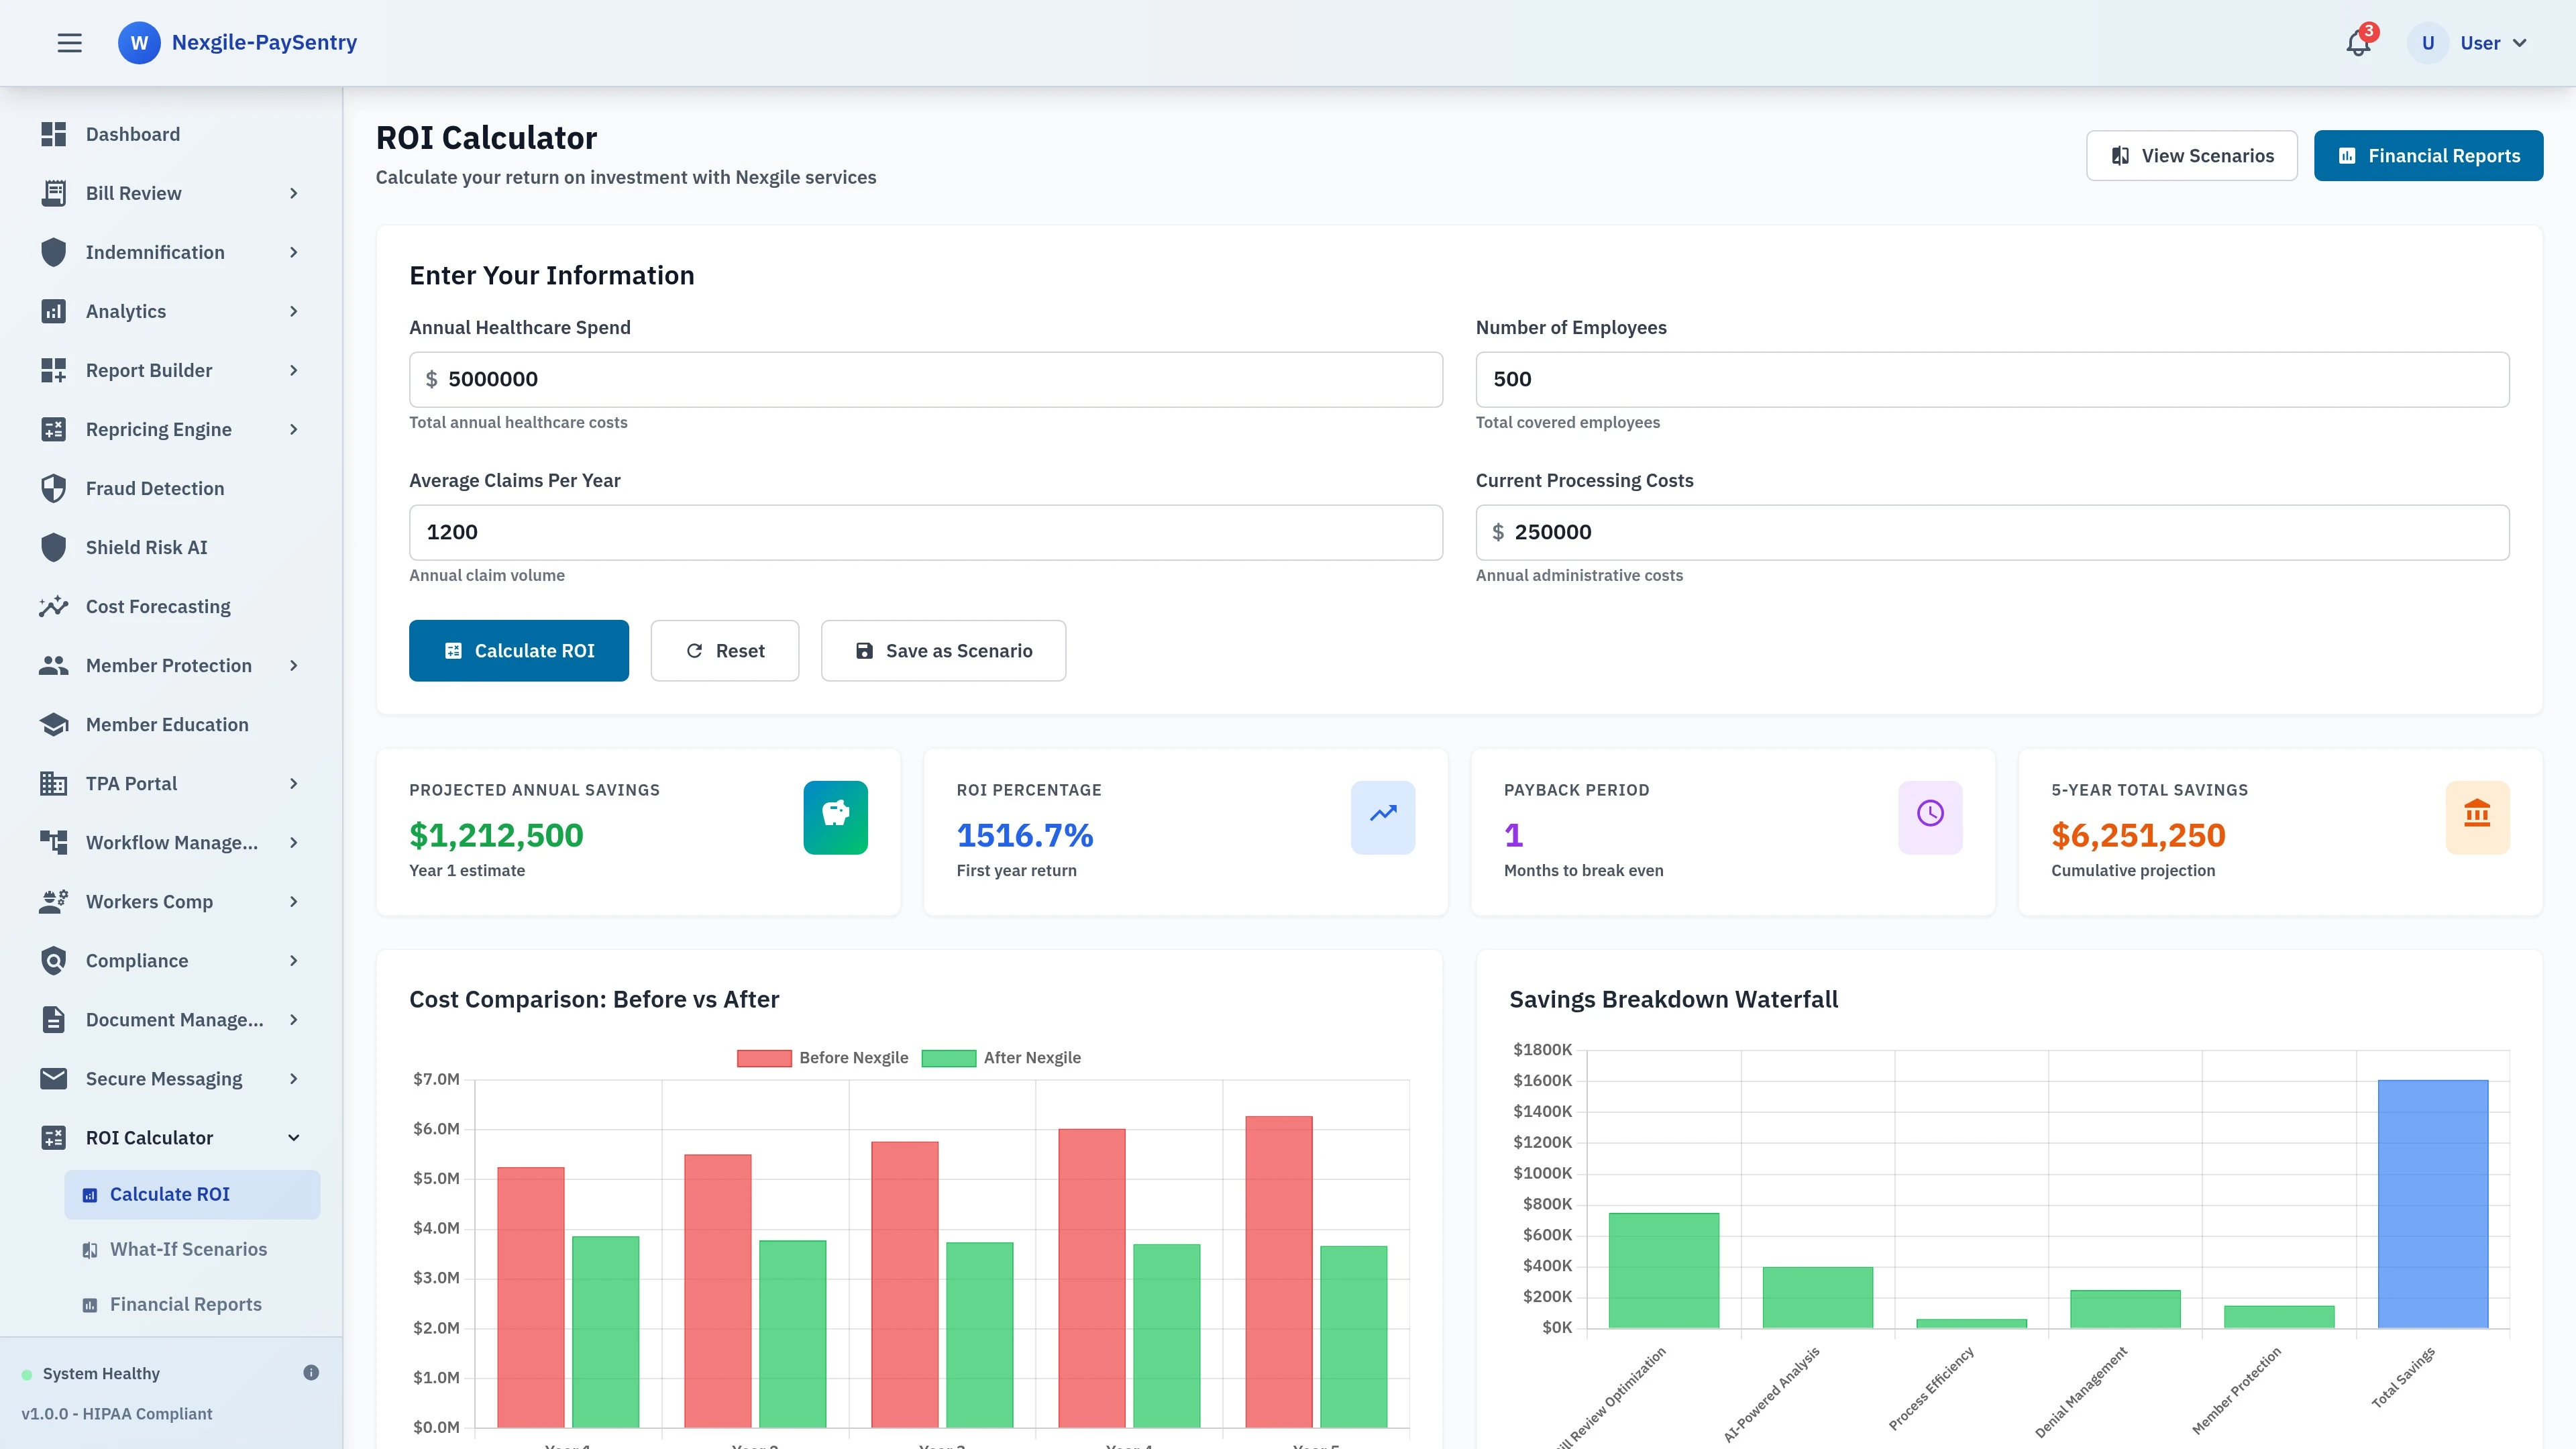The image size is (2576, 1449).
Task: Select Dashboard from the sidebar
Action: 132,134
